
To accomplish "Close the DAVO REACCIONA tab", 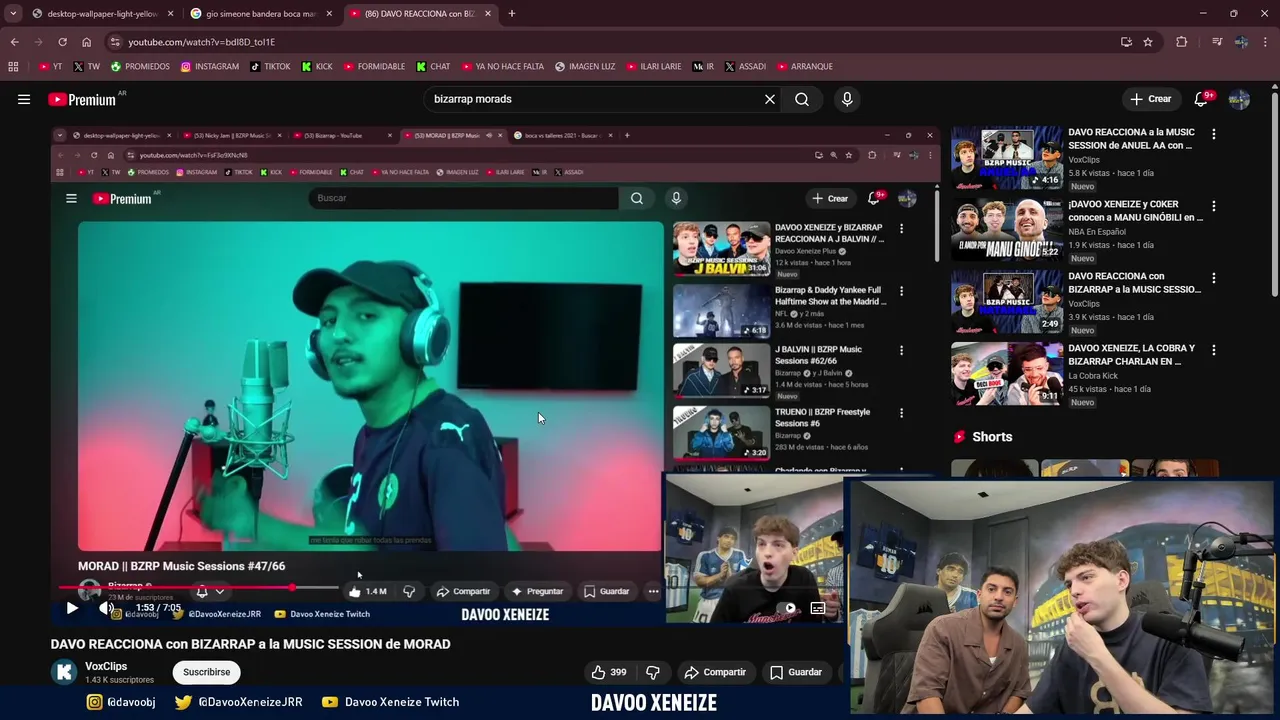I will click(x=488, y=14).
